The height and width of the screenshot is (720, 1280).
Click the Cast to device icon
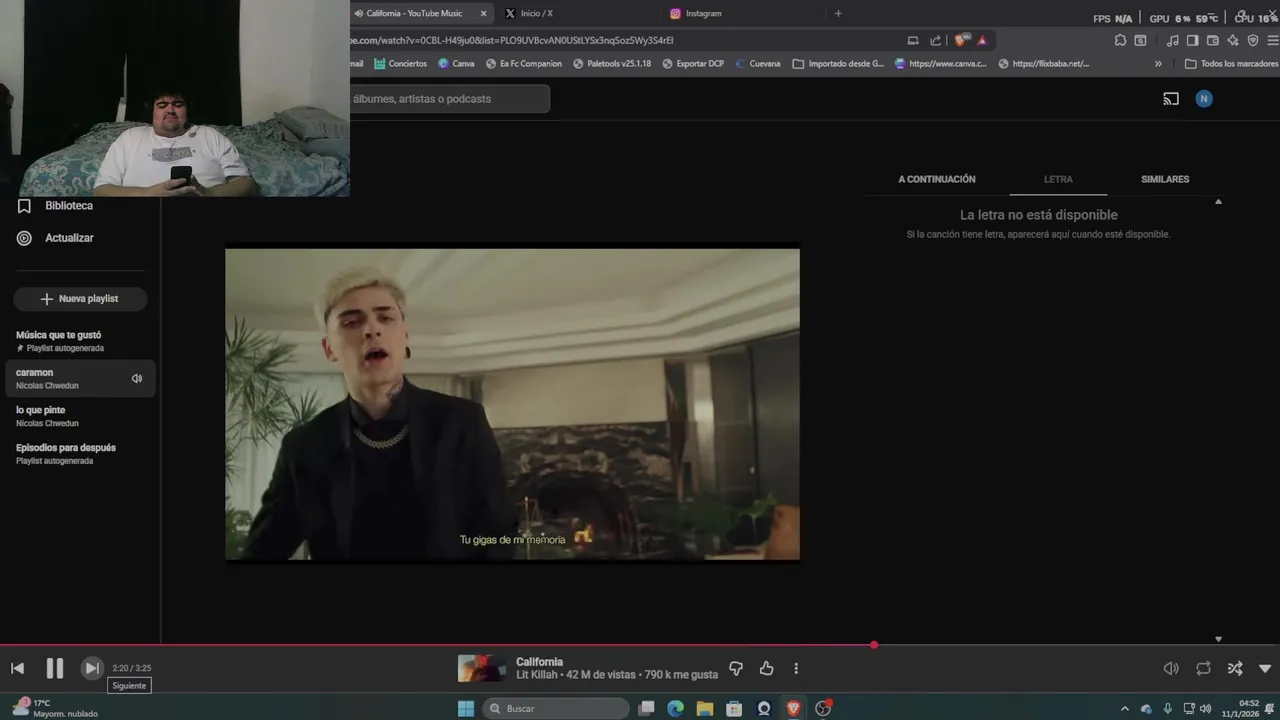click(x=1171, y=99)
